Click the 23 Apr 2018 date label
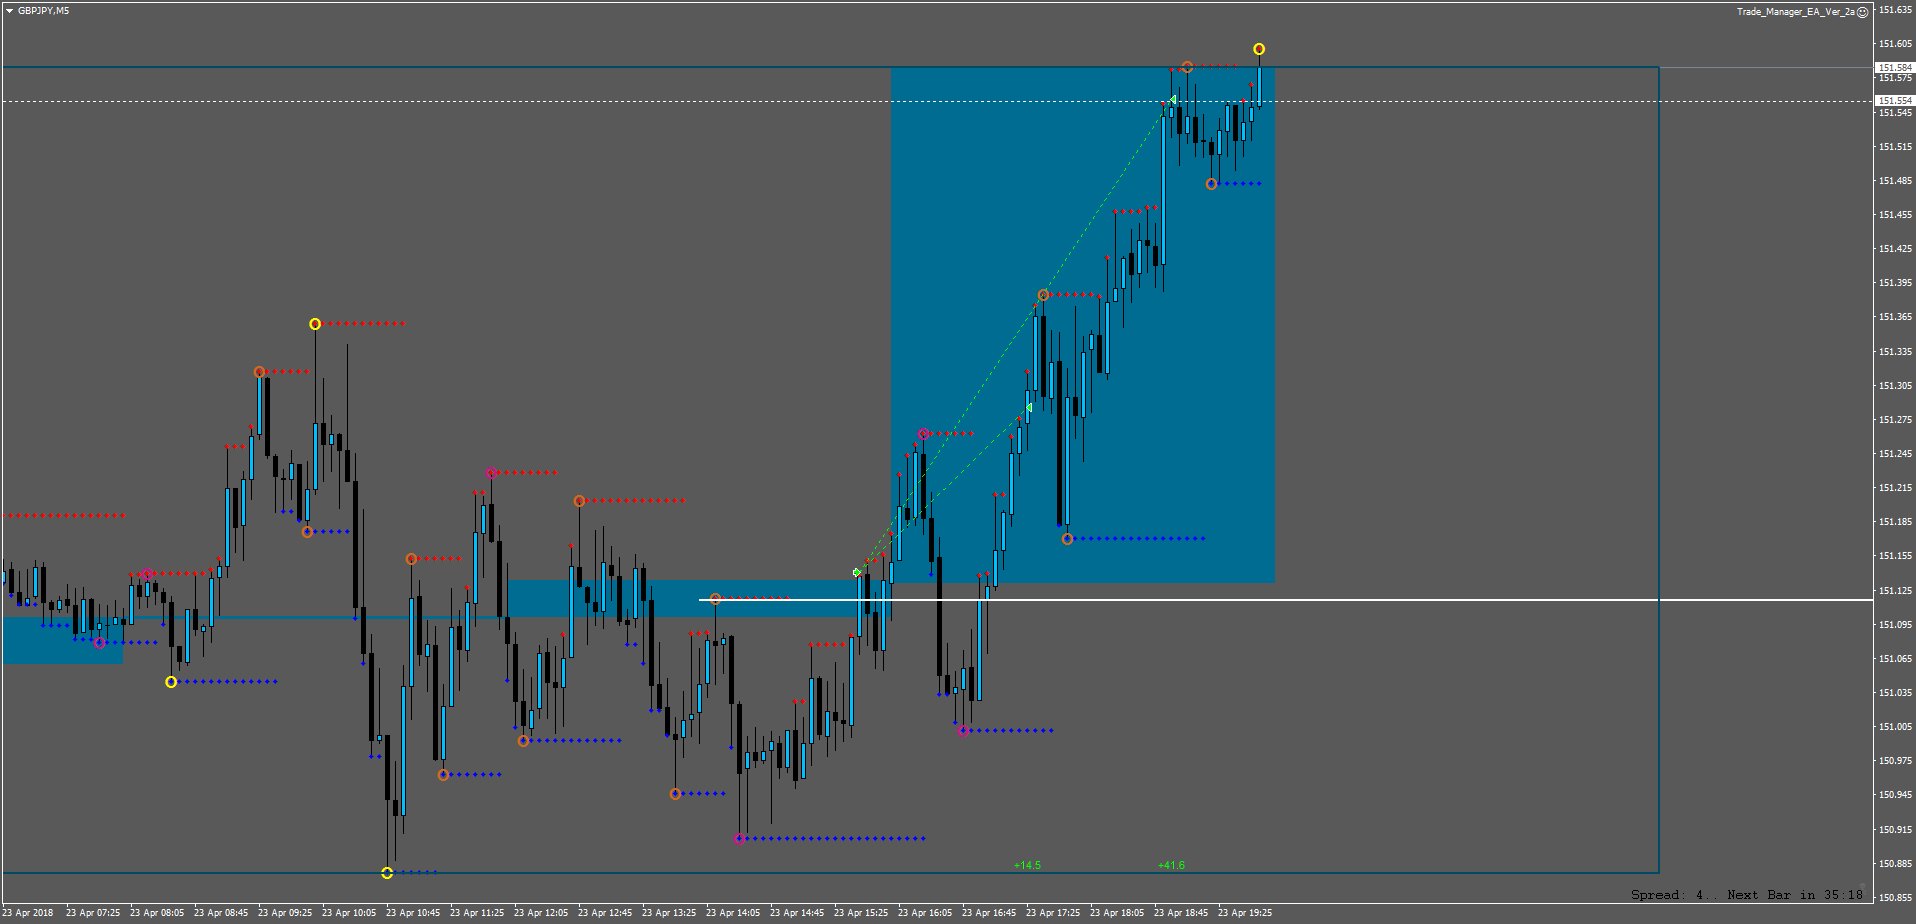 pyautogui.click(x=29, y=913)
